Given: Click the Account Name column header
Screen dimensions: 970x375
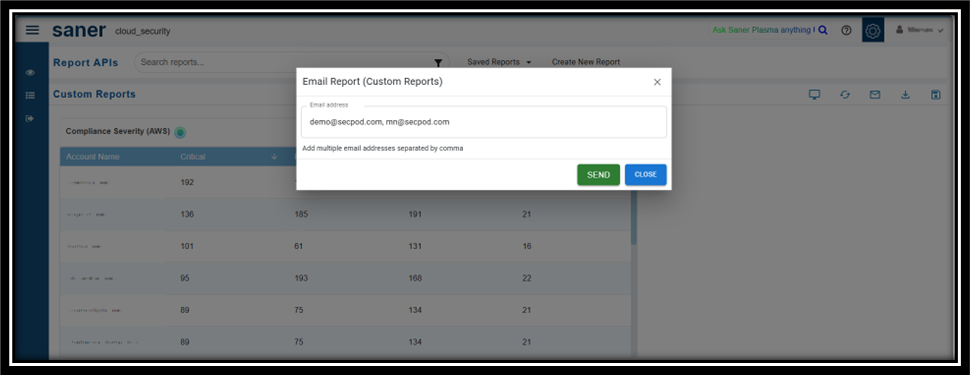Looking at the screenshot, I should [x=93, y=157].
